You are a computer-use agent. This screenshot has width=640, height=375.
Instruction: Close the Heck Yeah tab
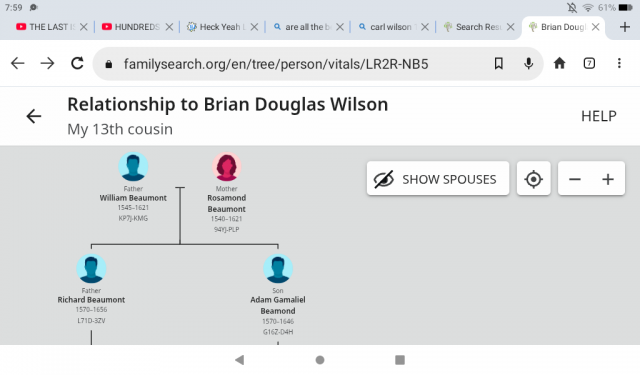tap(254, 27)
